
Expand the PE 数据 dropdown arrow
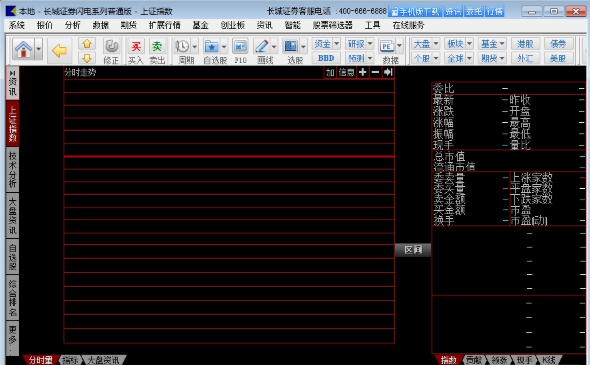point(399,46)
